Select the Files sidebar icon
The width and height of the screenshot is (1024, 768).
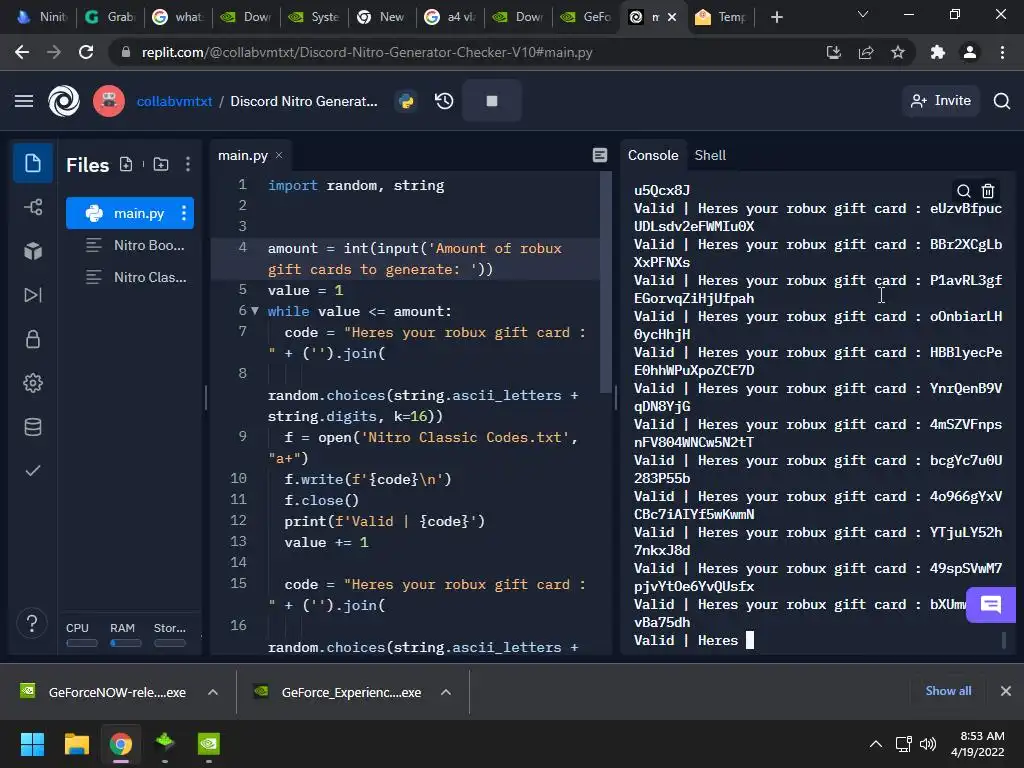coord(33,163)
